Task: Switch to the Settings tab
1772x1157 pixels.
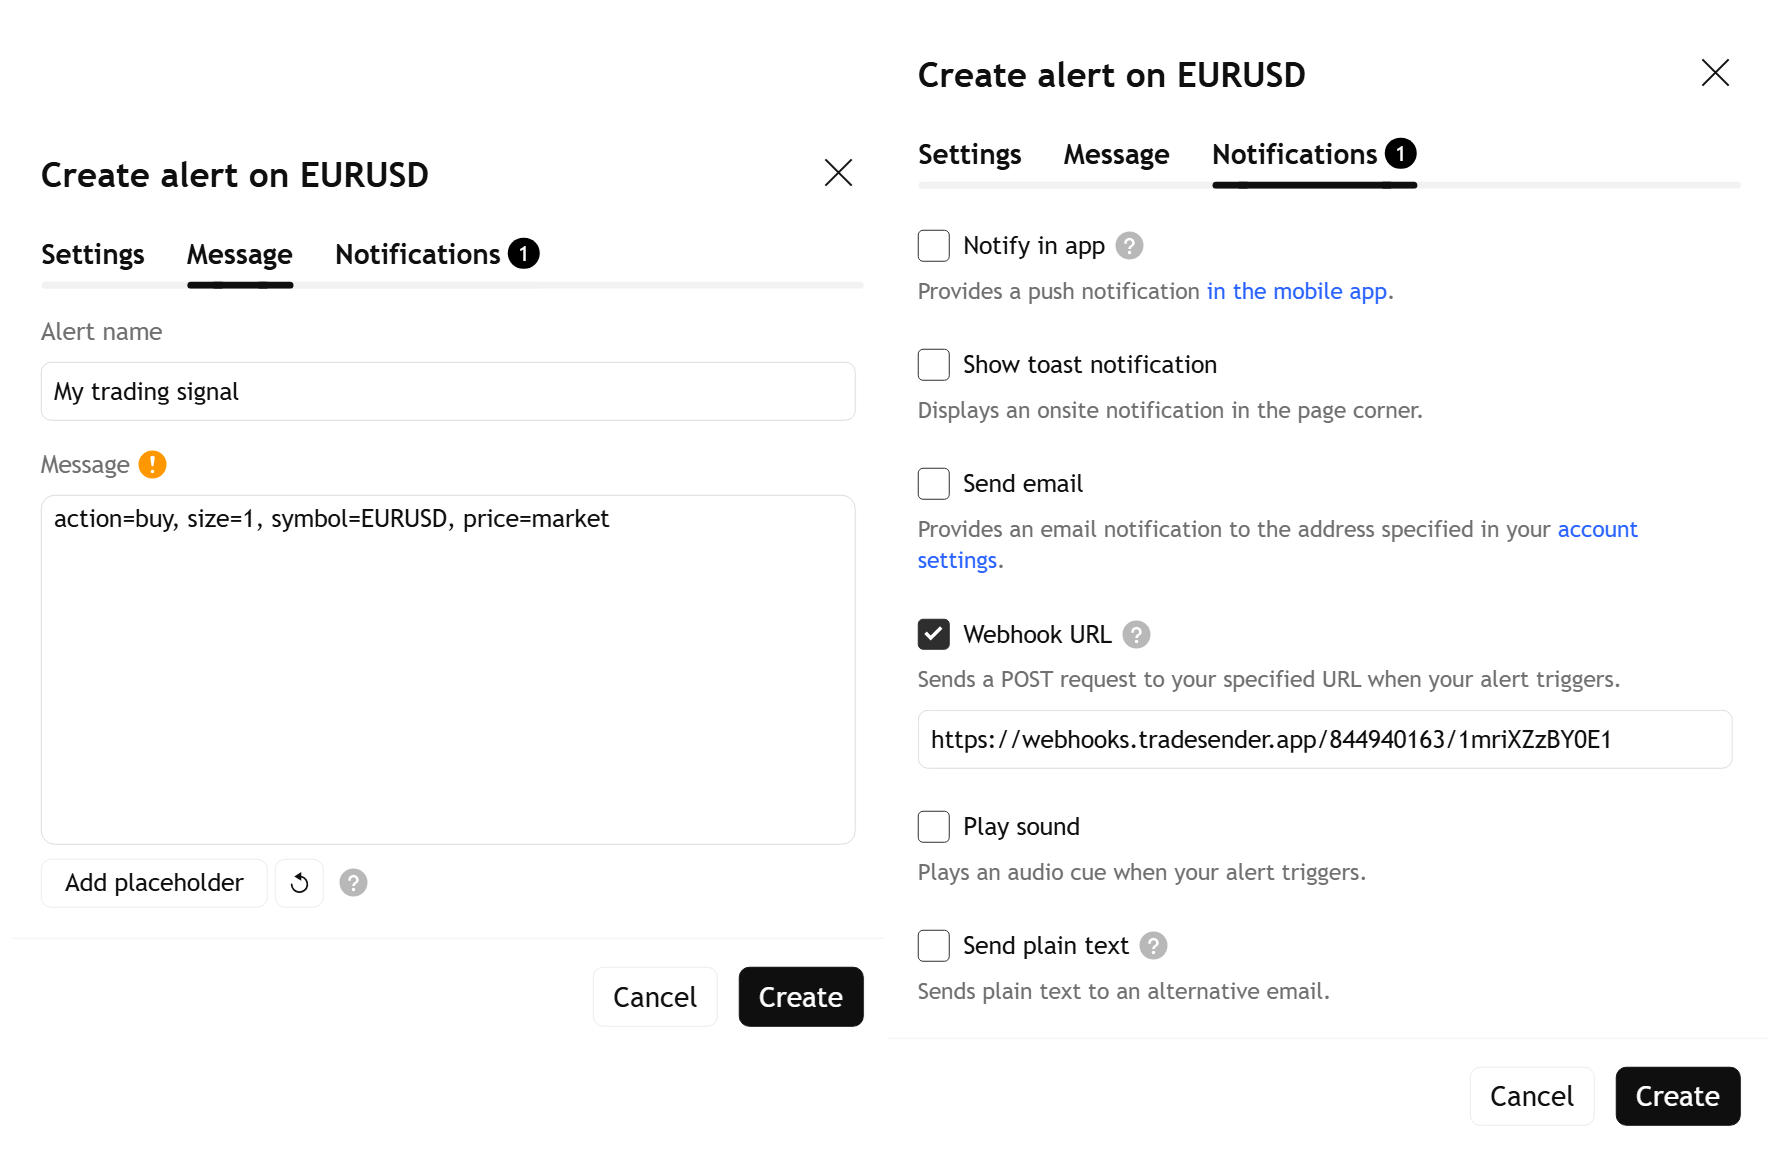Action: 93,253
